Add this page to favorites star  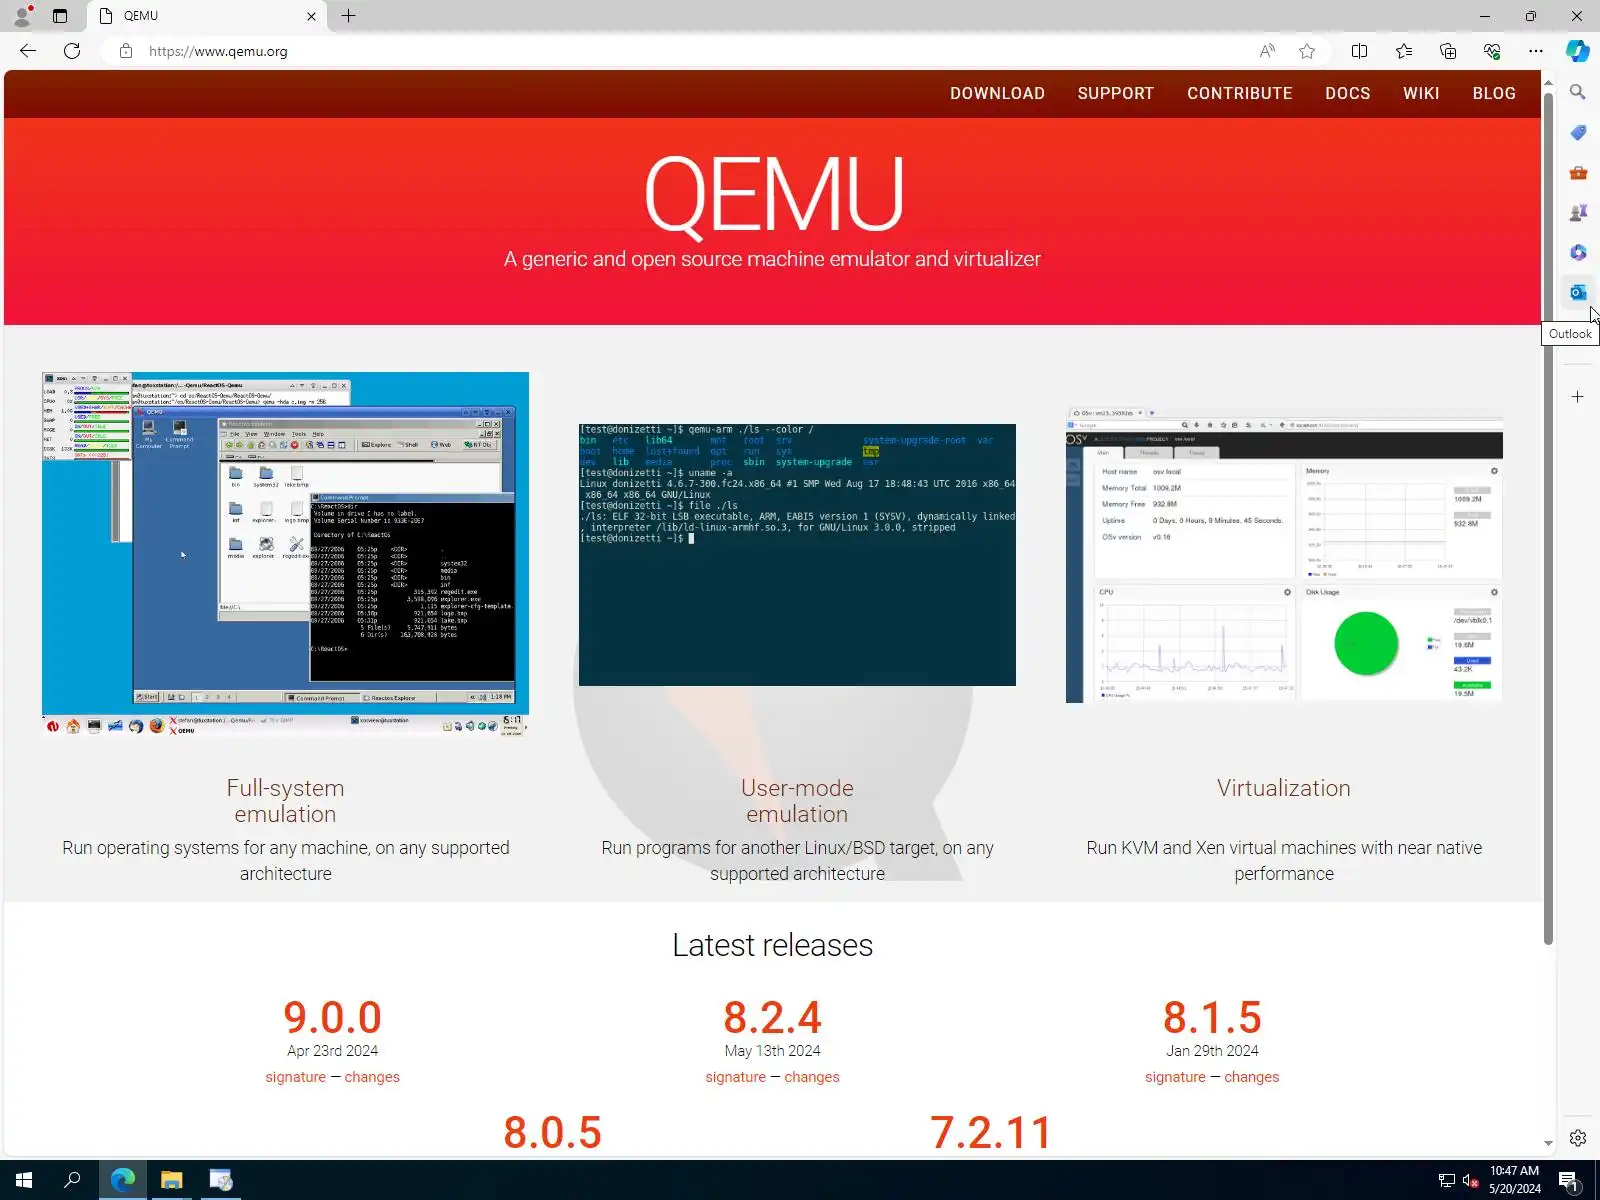click(x=1307, y=51)
